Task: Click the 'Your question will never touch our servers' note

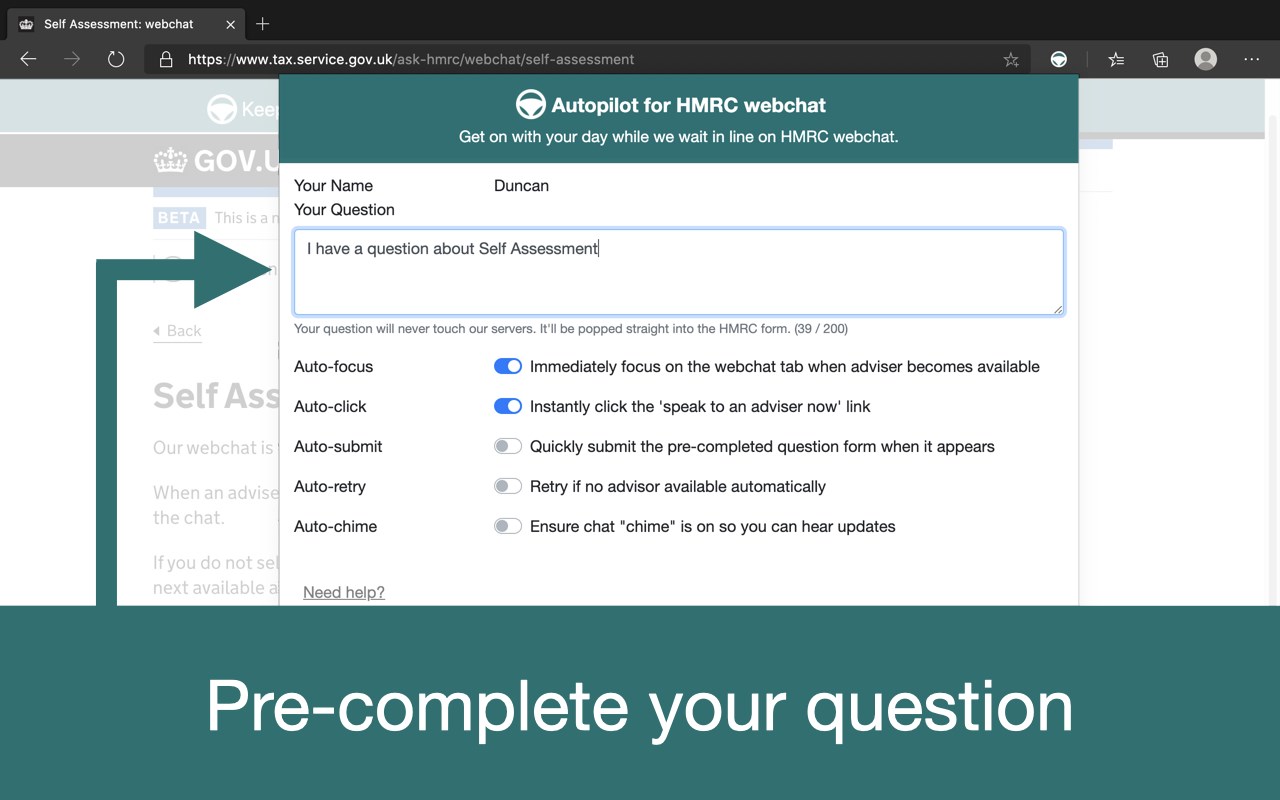Action: click(x=571, y=328)
